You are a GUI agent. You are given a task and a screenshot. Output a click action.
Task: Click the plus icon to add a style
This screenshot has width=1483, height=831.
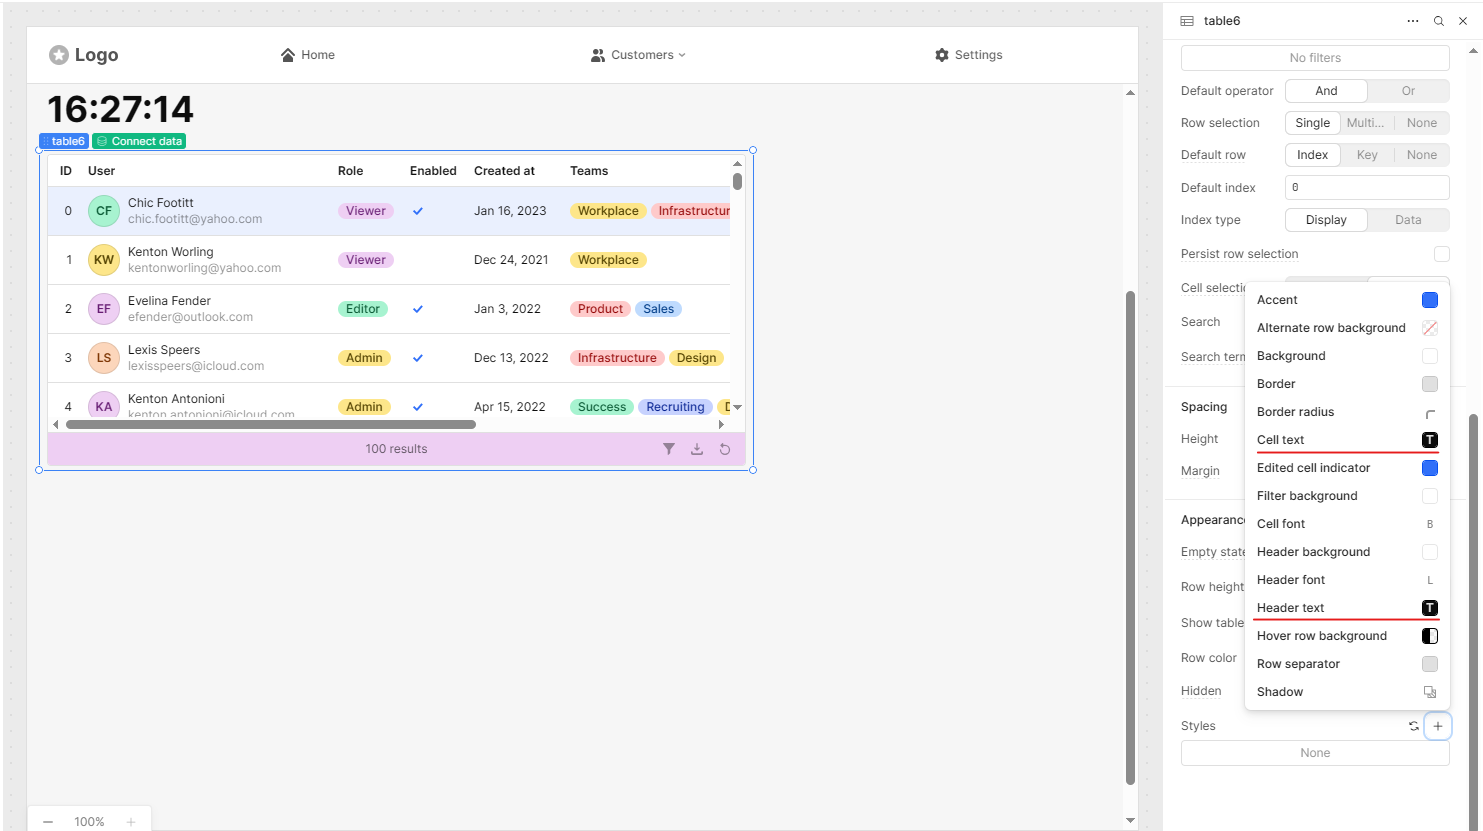[x=1438, y=726]
